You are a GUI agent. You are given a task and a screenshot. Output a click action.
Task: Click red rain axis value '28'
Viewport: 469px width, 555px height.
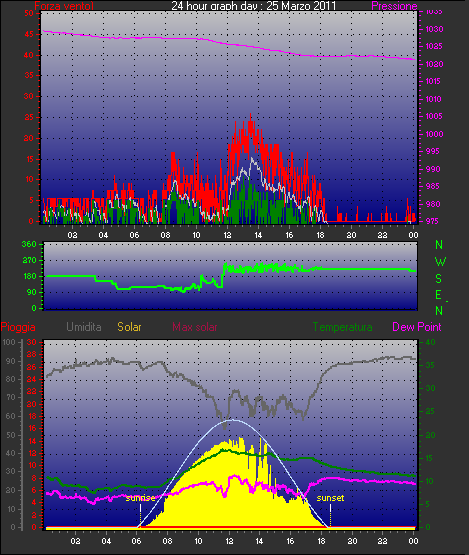coord(32,355)
